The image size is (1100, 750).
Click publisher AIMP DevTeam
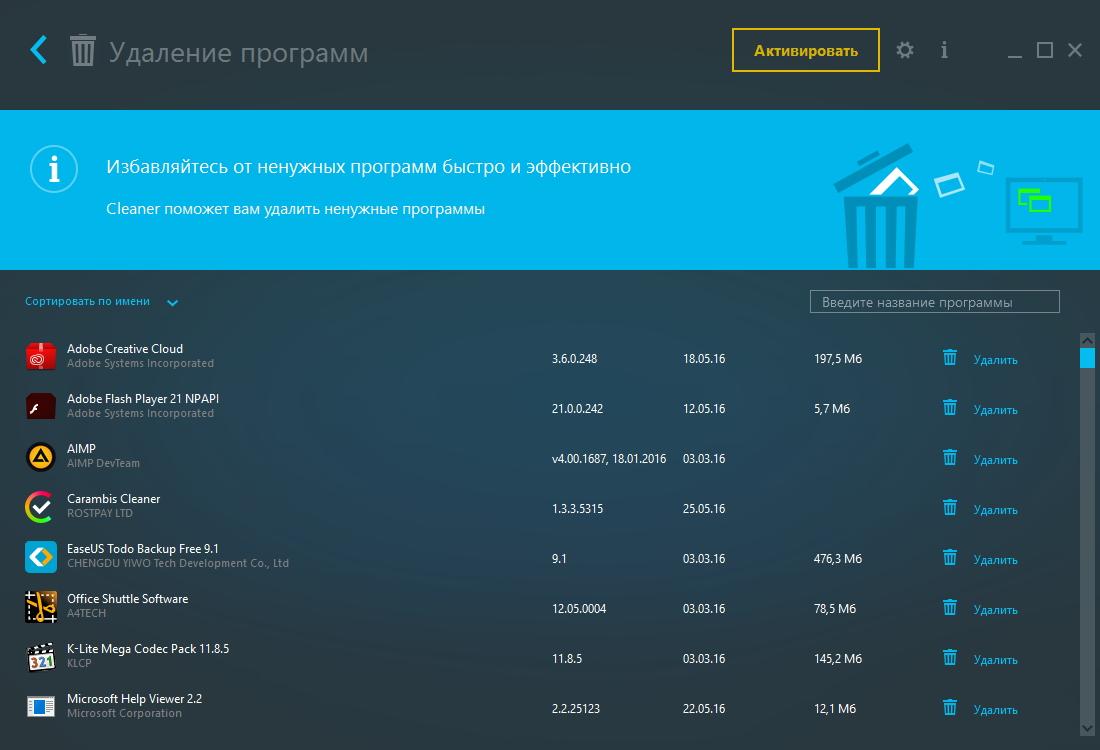coord(103,463)
